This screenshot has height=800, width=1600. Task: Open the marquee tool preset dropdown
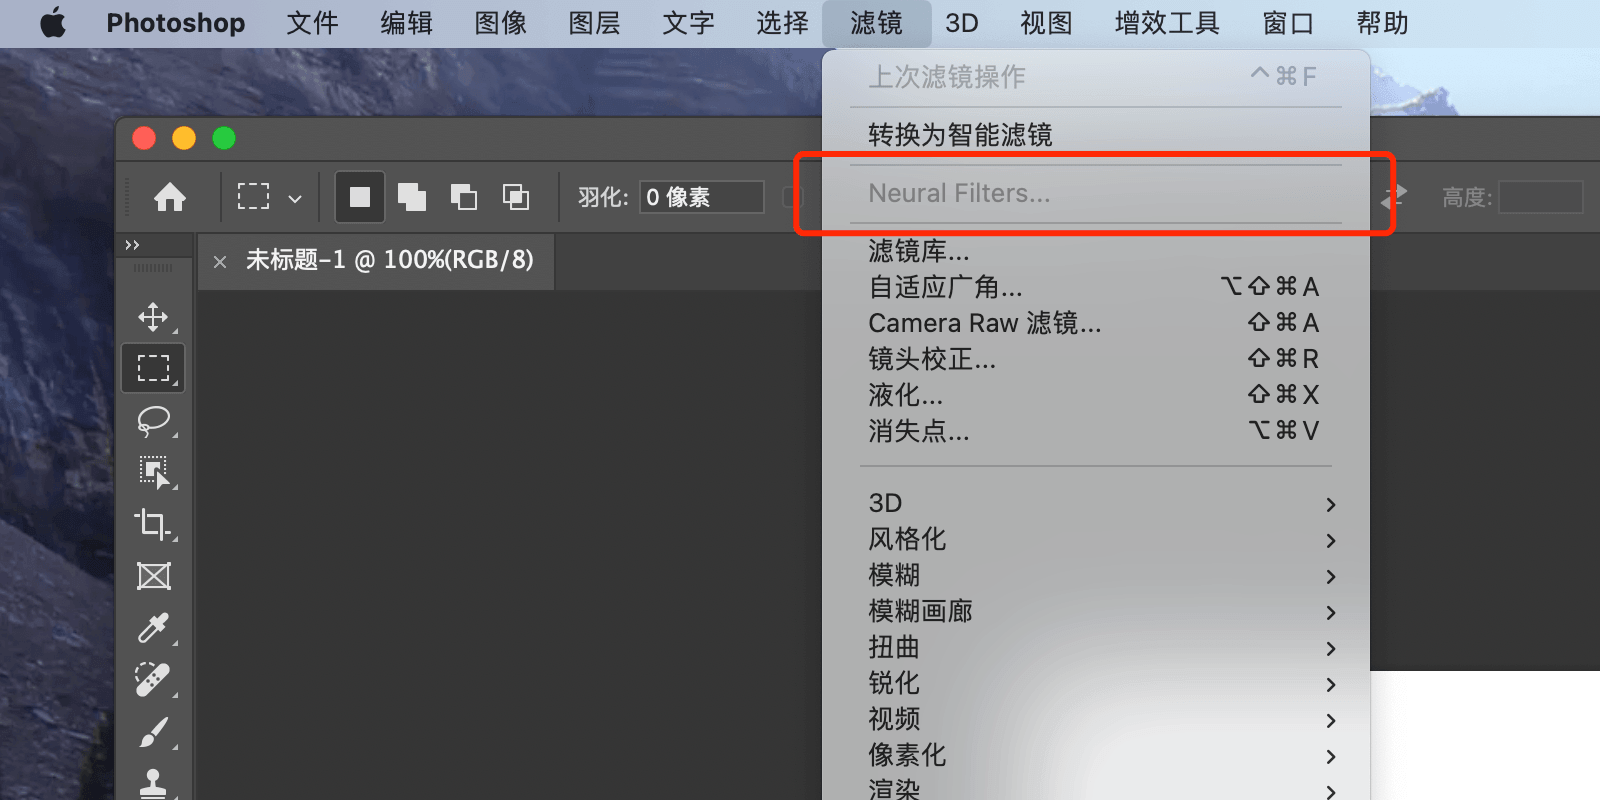(x=295, y=198)
